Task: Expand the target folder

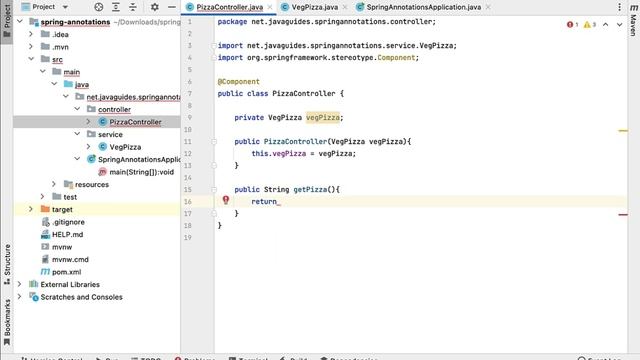Action: coord(31,209)
